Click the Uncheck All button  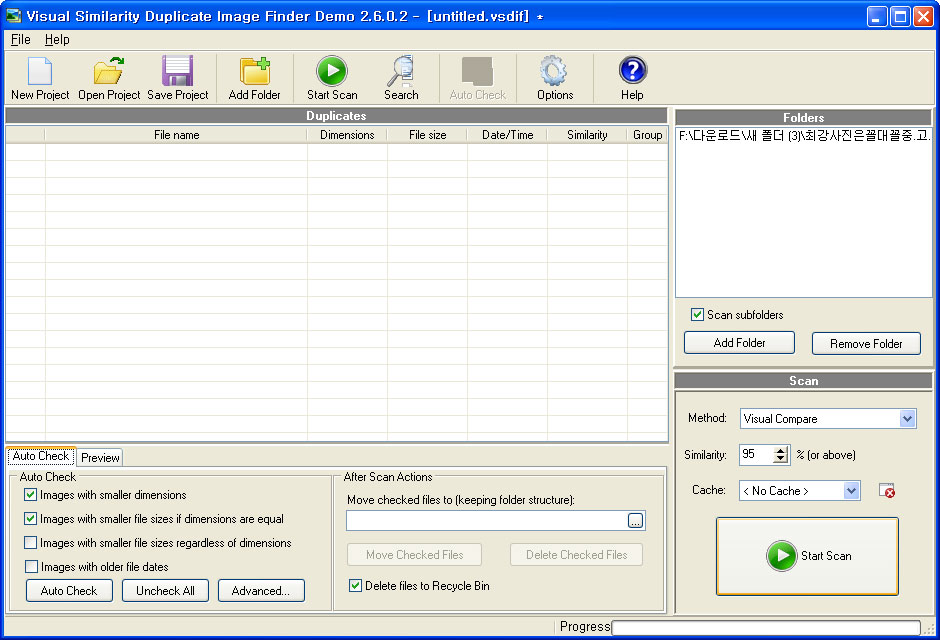coord(165,591)
